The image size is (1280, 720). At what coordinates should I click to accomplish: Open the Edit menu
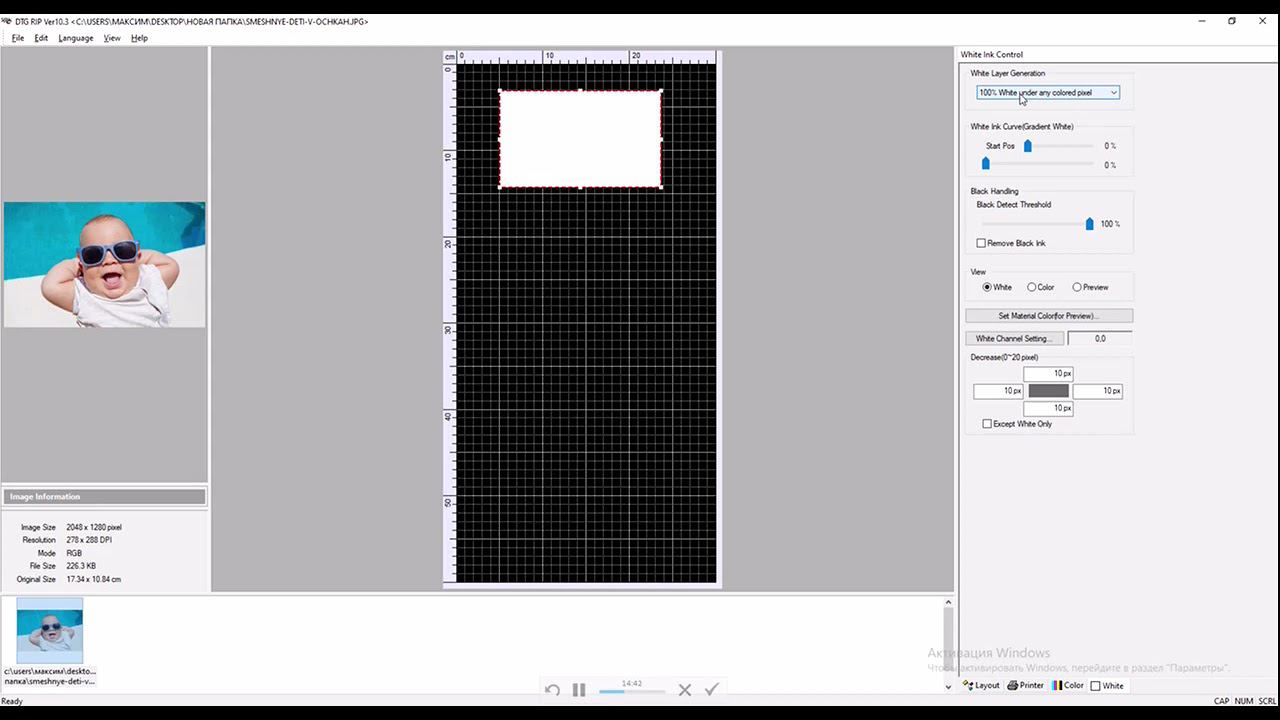coord(41,38)
